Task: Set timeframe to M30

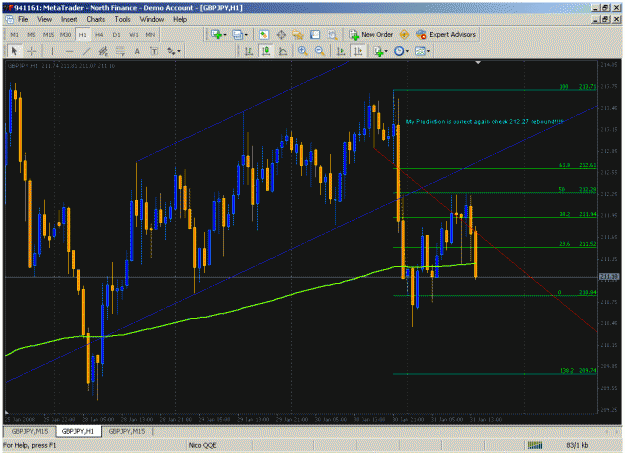Action: (65, 35)
